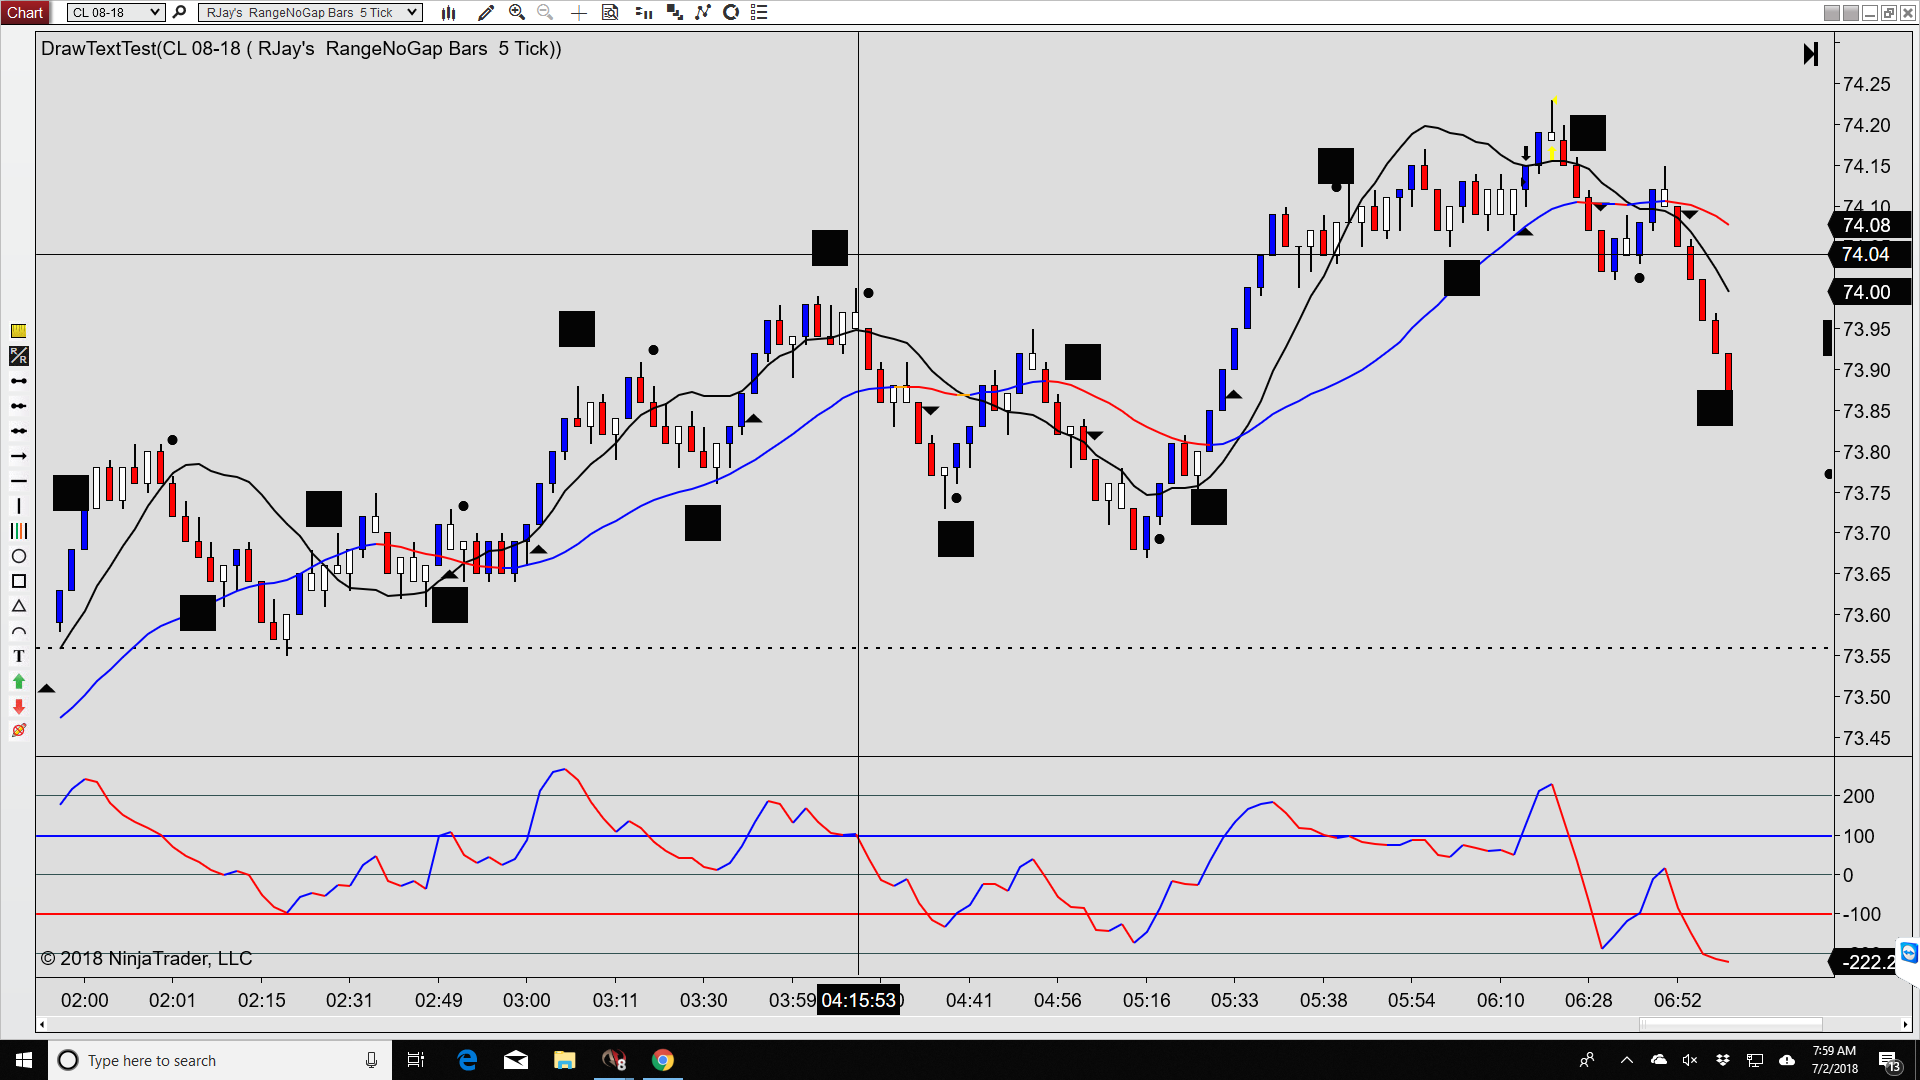This screenshot has width=1920, height=1080.
Task: Expand the RangeNoGap Bars 5 Tick selector
Action: (x=412, y=13)
